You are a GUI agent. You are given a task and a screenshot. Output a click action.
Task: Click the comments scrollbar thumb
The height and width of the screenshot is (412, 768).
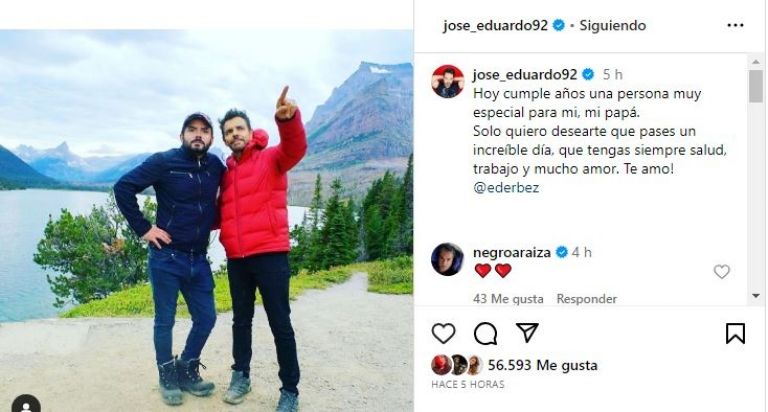(x=756, y=86)
